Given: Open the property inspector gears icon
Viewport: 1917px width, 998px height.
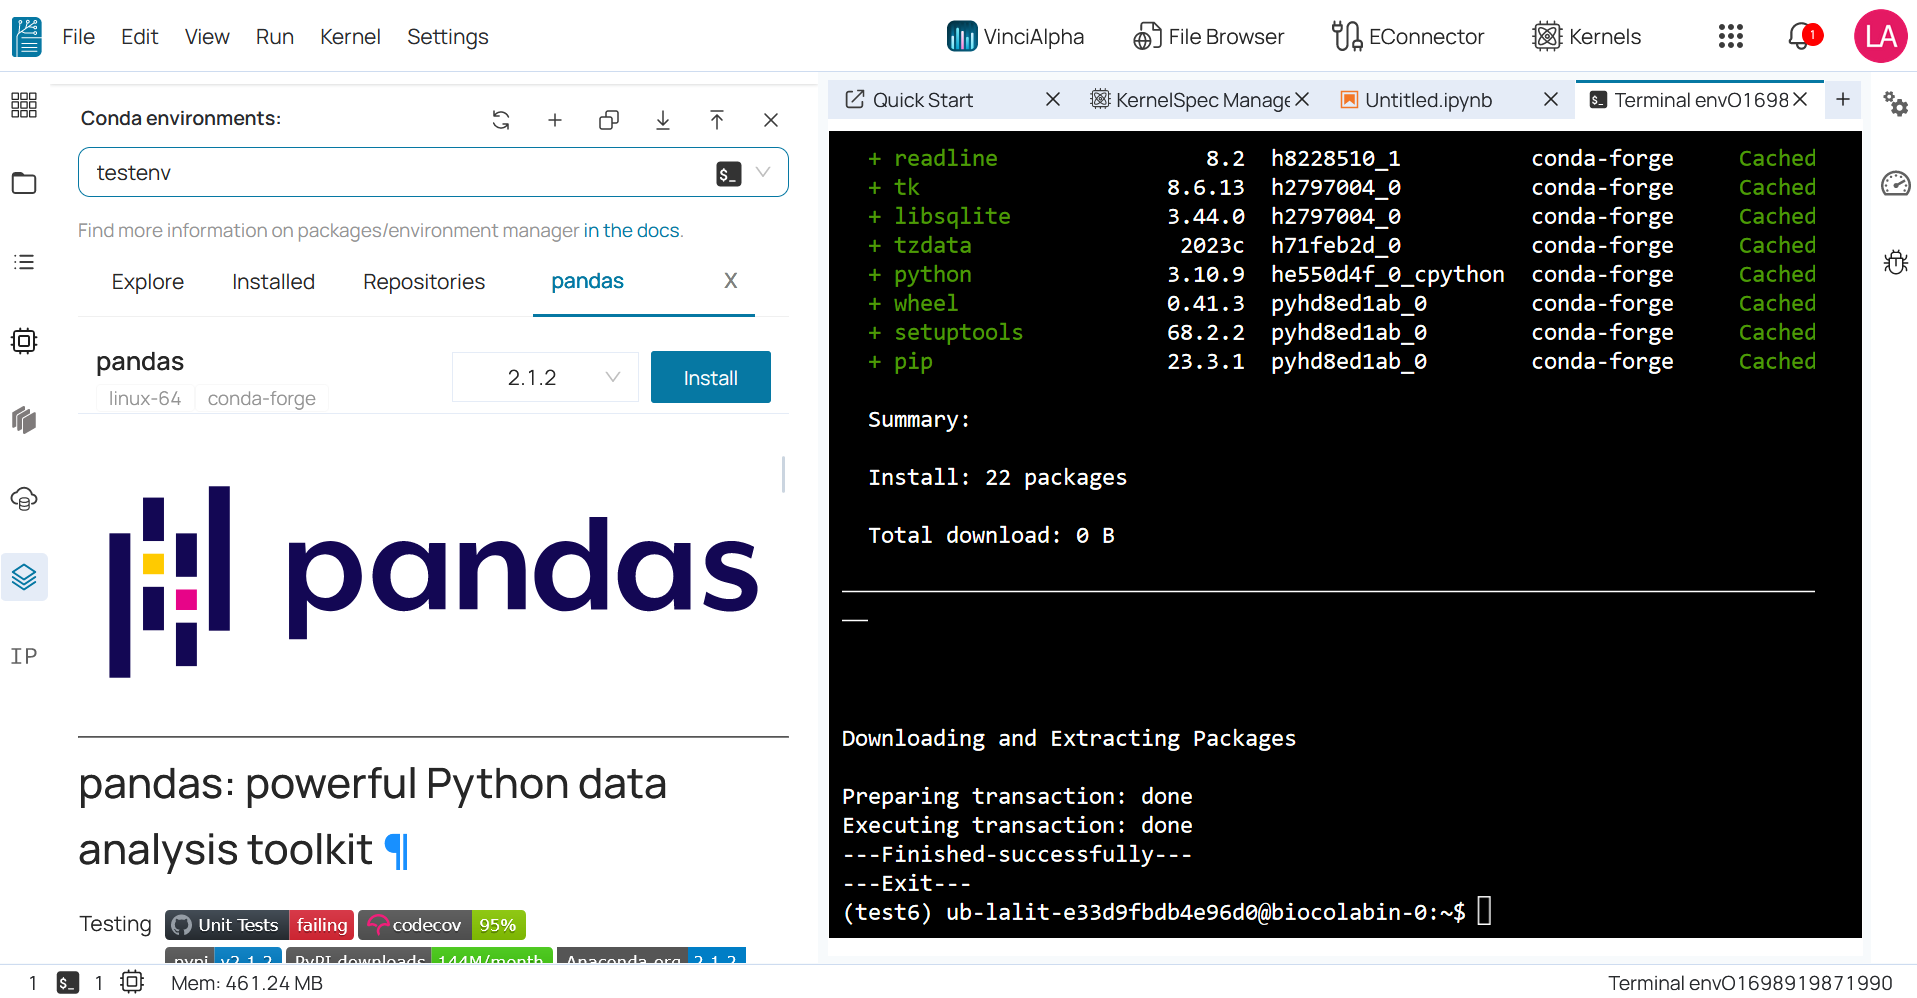Looking at the screenshot, I should pyautogui.click(x=1895, y=104).
